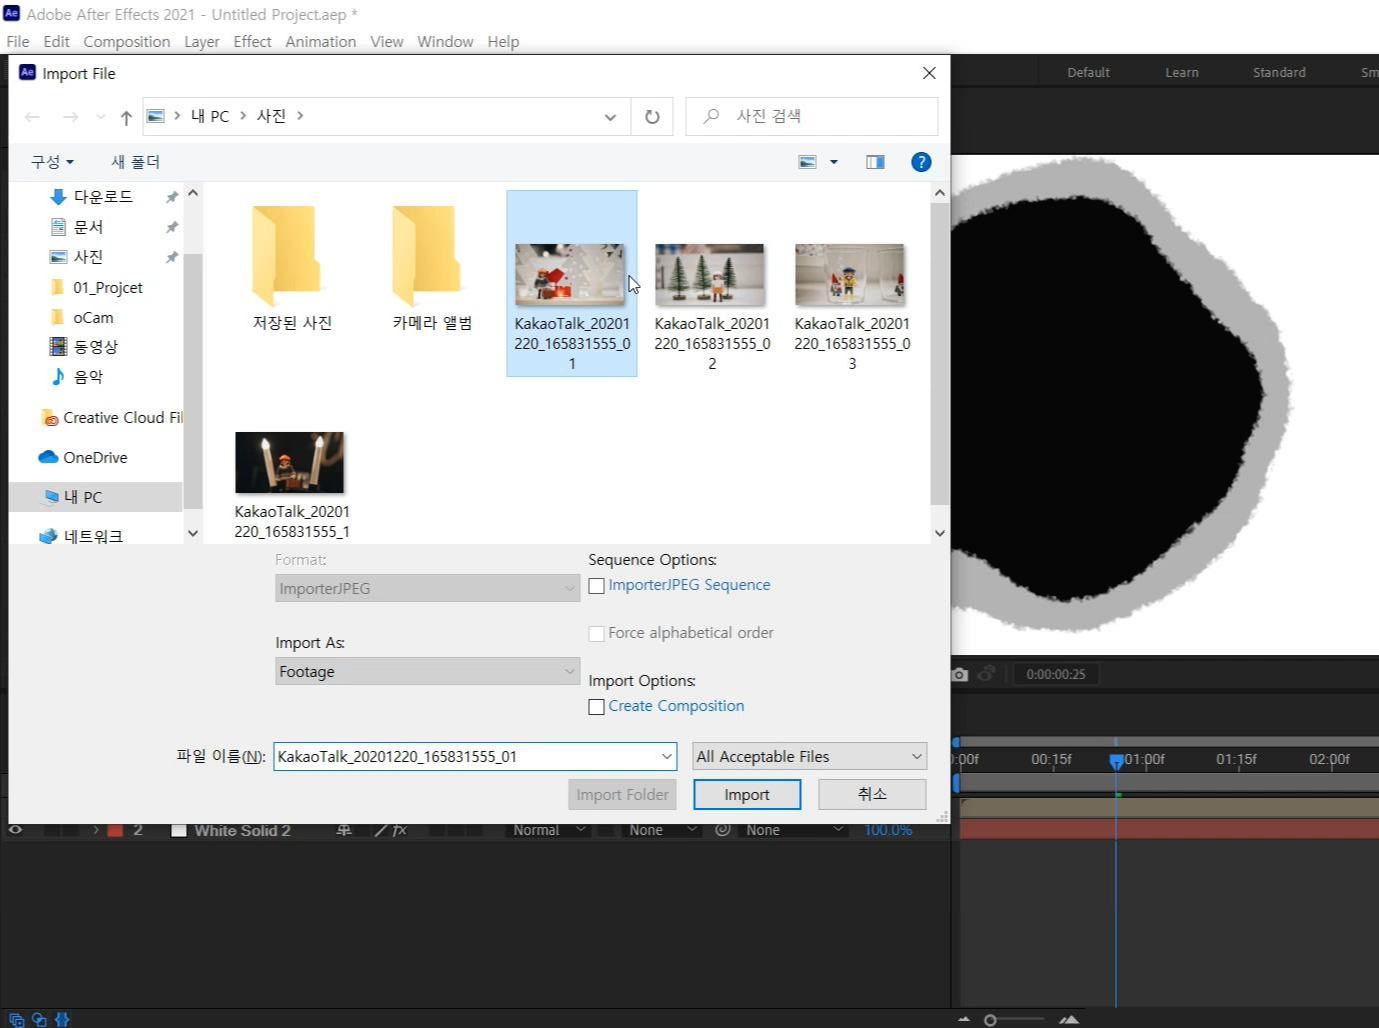
Task: Open the Edit menu
Action: click(x=57, y=41)
